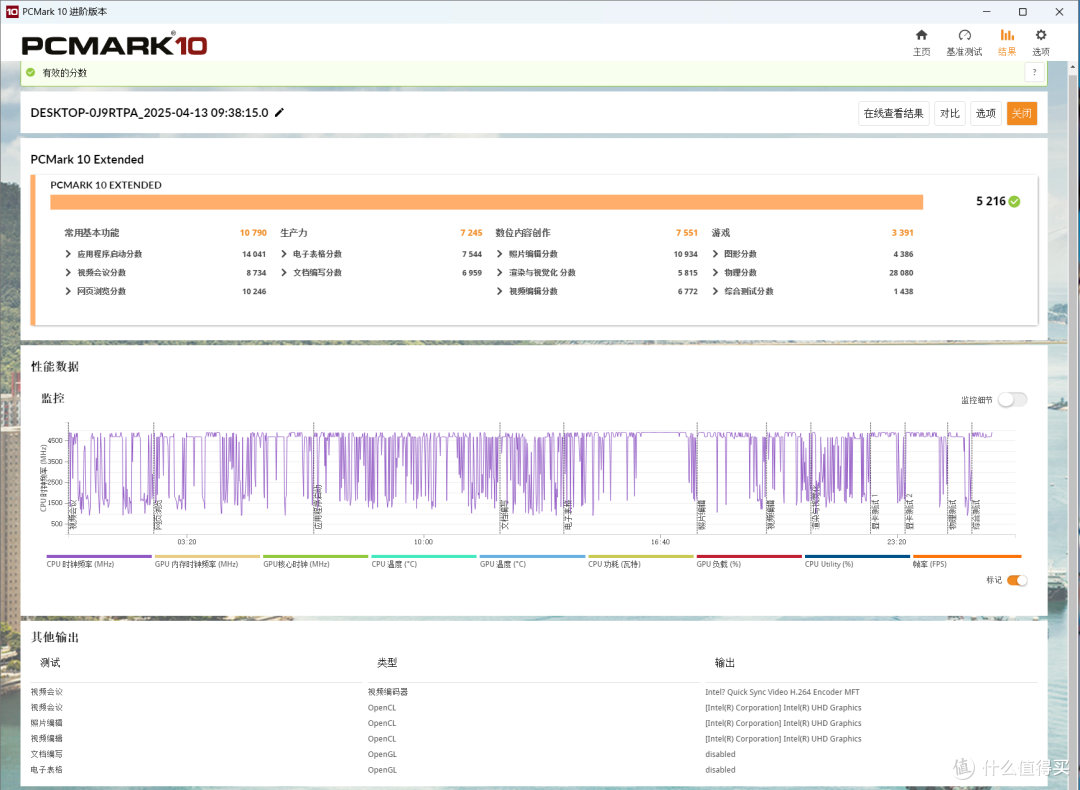Click the orange 关闭 button

pyautogui.click(x=1021, y=113)
